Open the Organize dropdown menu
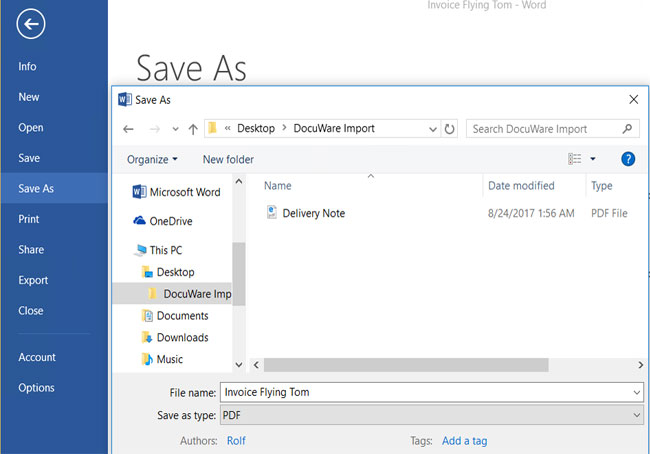Image resolution: width=650 pixels, height=454 pixels. pyautogui.click(x=152, y=159)
